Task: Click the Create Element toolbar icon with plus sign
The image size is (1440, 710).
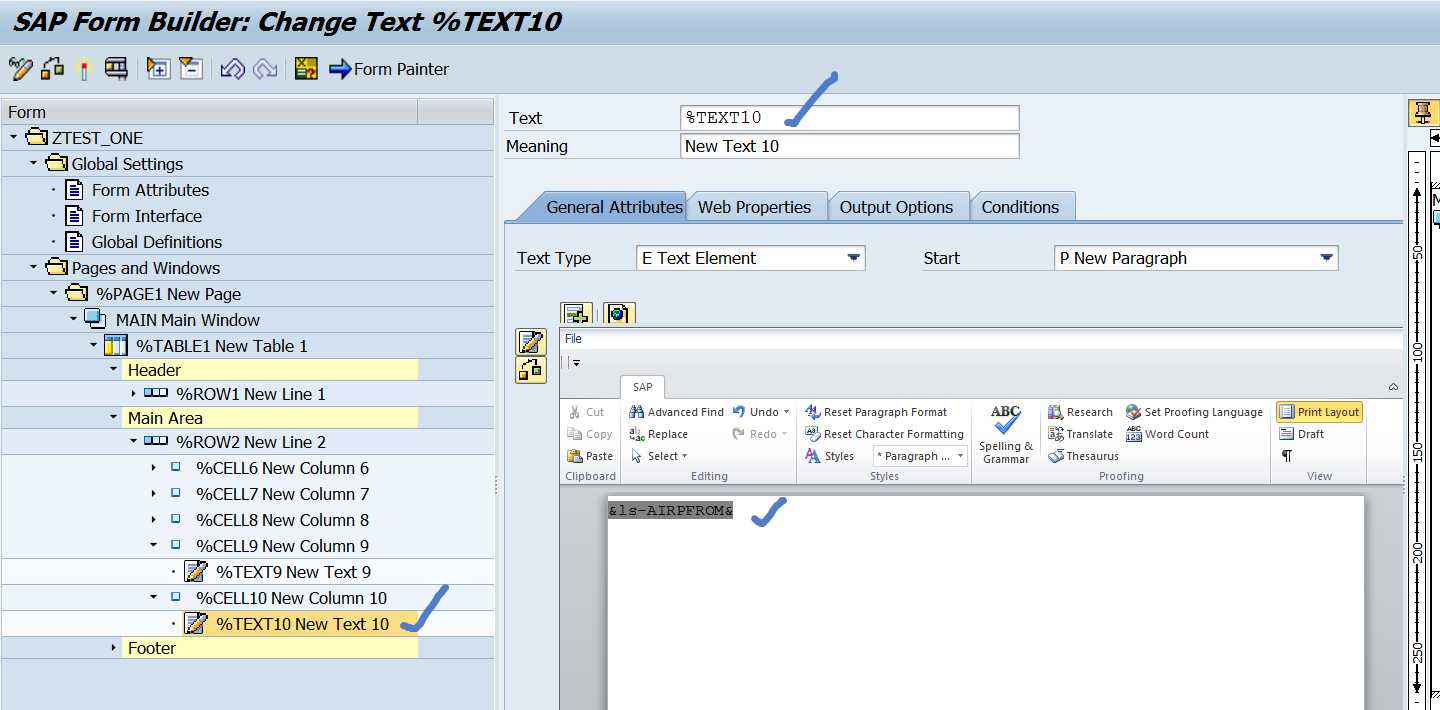Action: (x=157, y=69)
